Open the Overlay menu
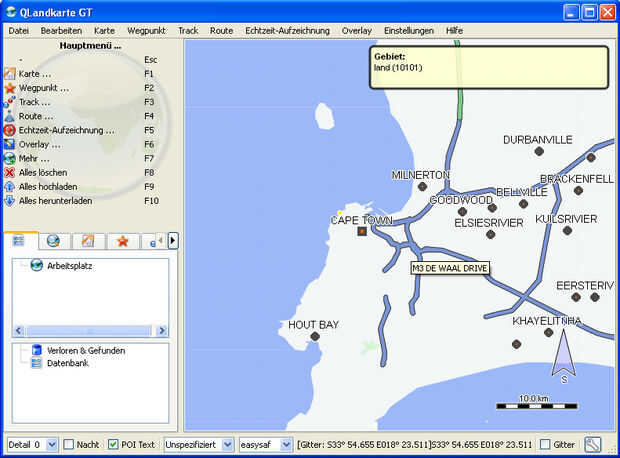Image resolution: width=620 pixels, height=458 pixels. click(357, 30)
